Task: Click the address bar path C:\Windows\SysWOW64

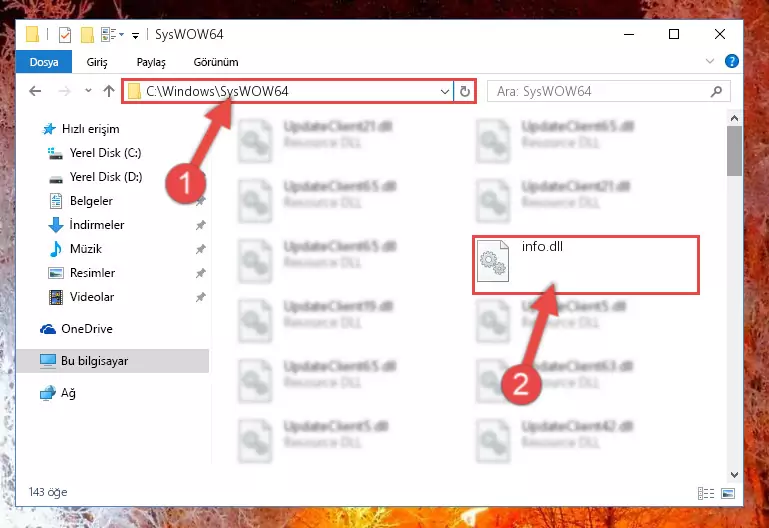Action: point(217,91)
